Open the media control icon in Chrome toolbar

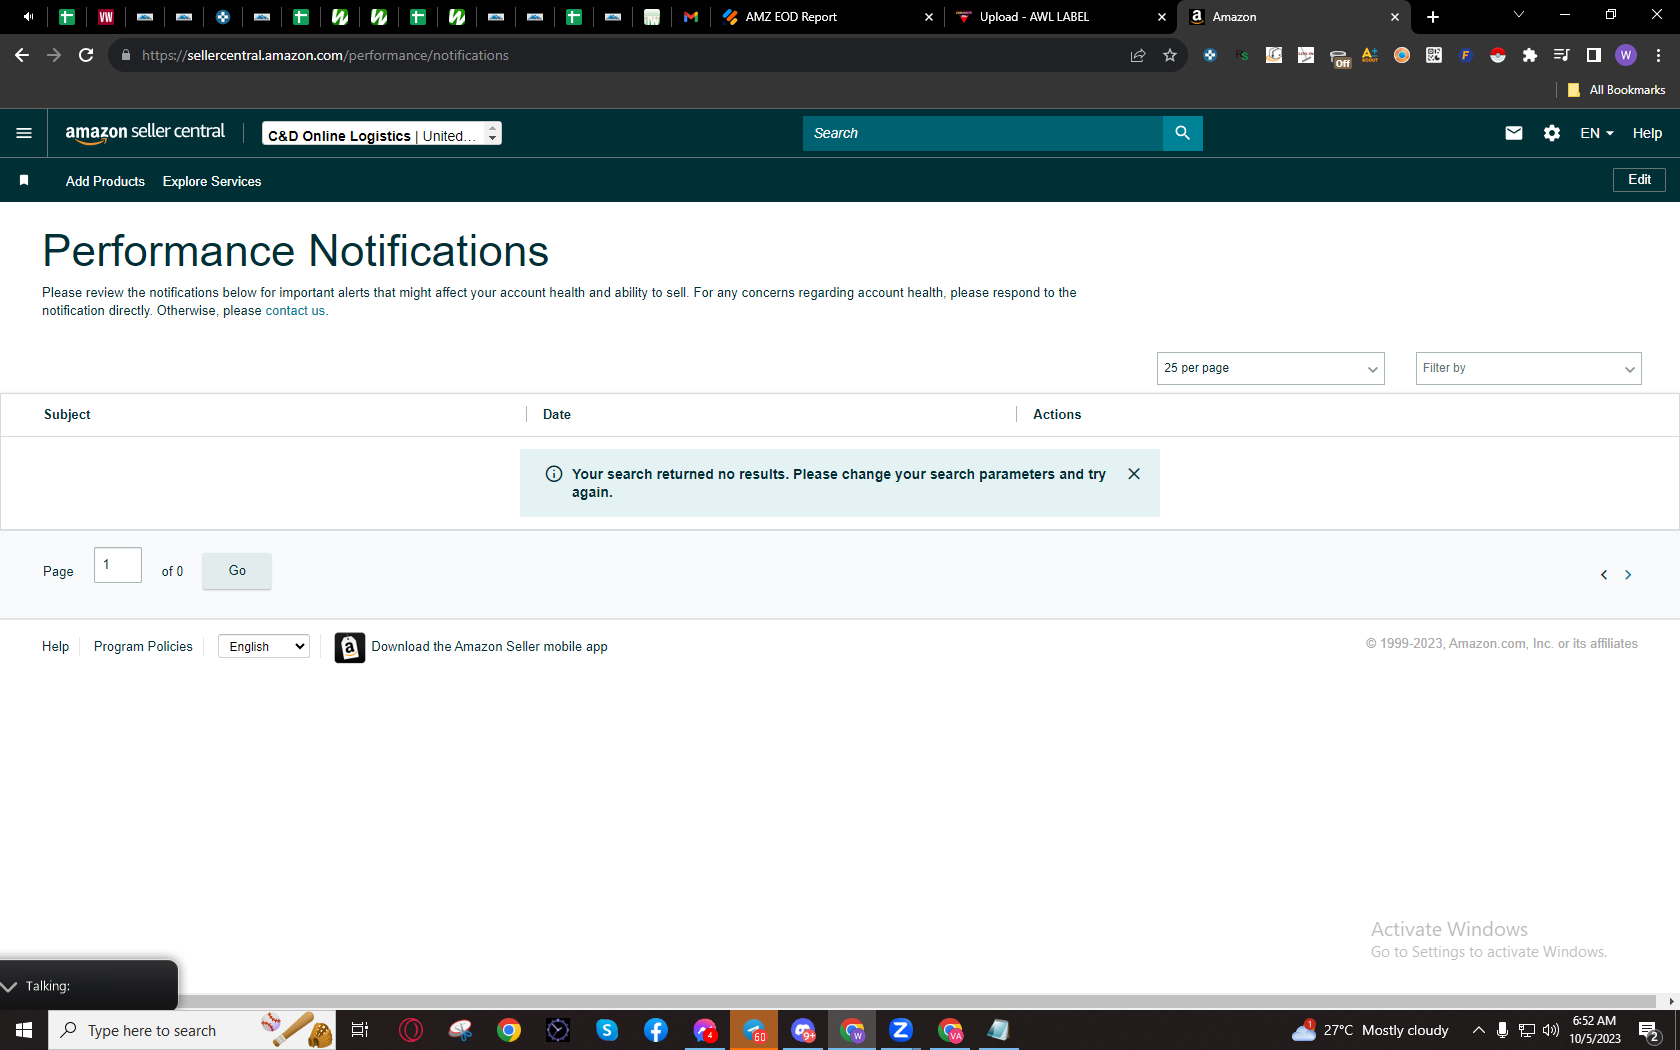tap(1562, 55)
